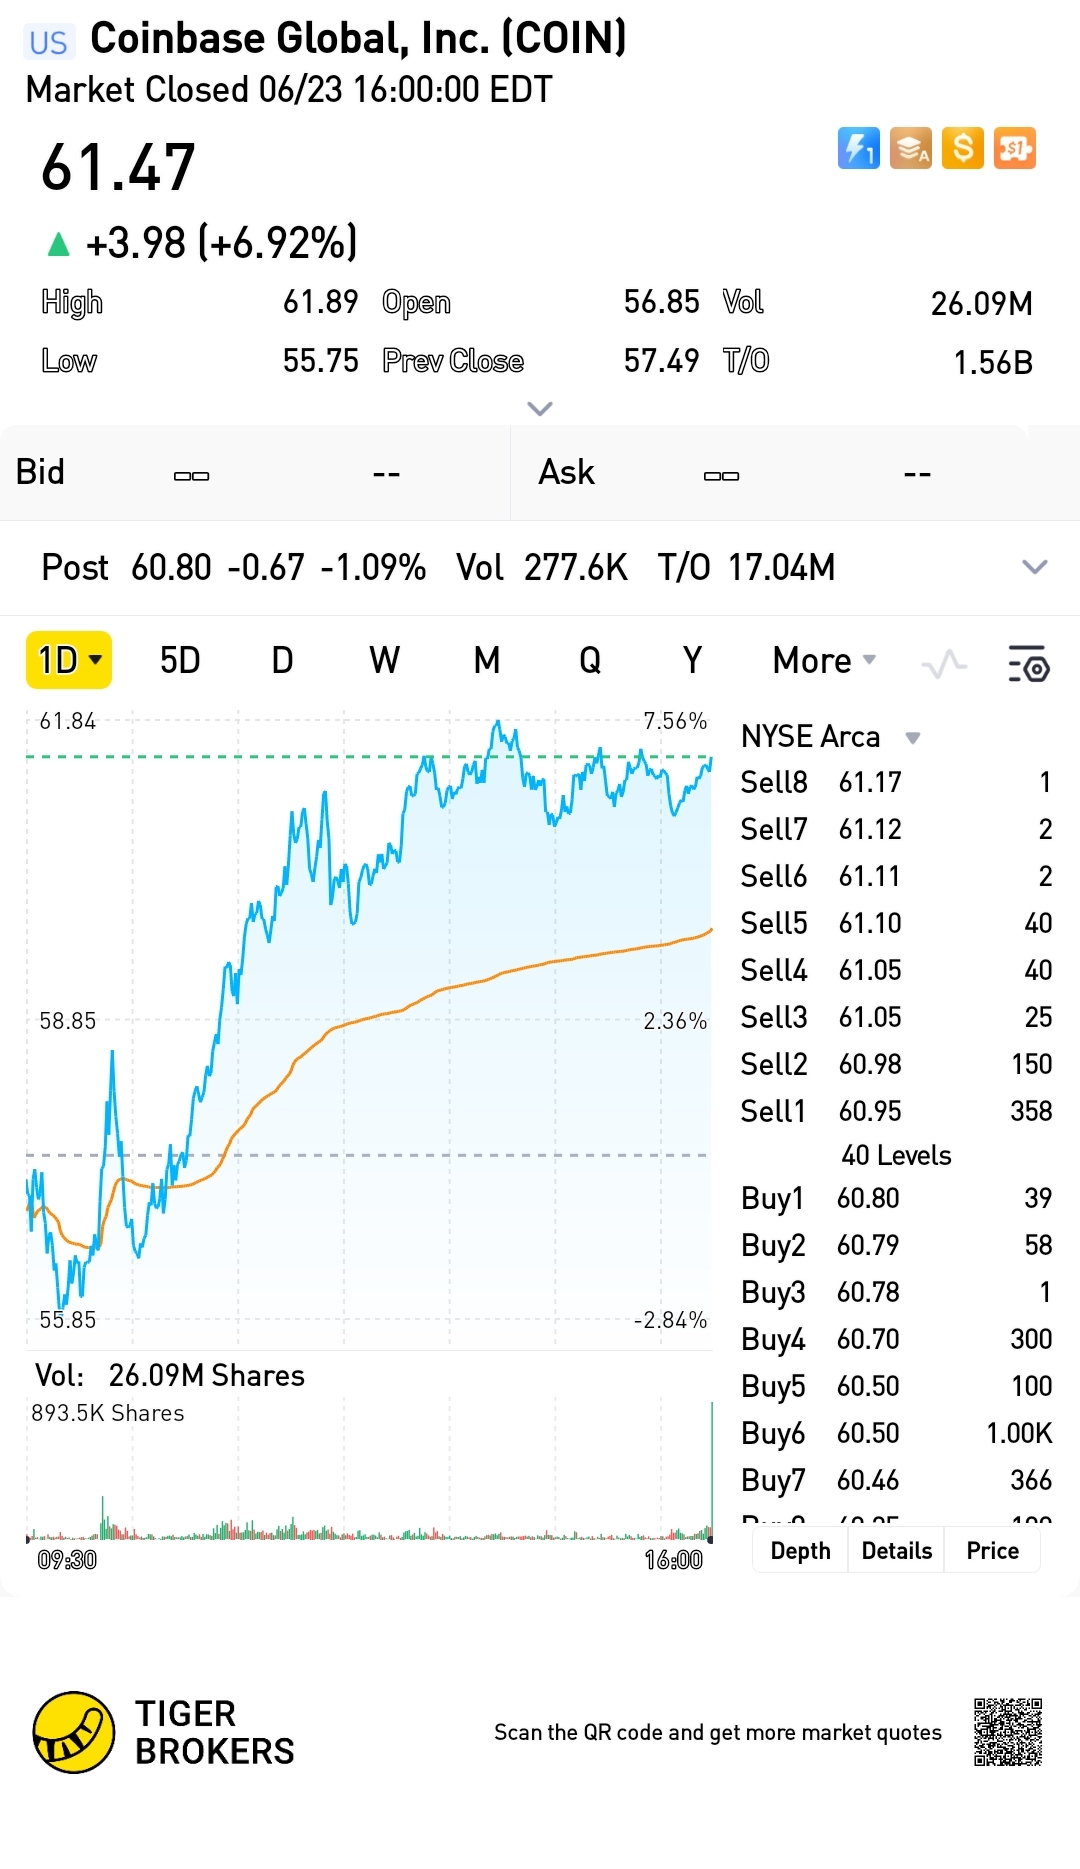Viewport: 1080px width, 1869px height.
Task: Switch to the monthly M chart tab
Action: (486, 661)
